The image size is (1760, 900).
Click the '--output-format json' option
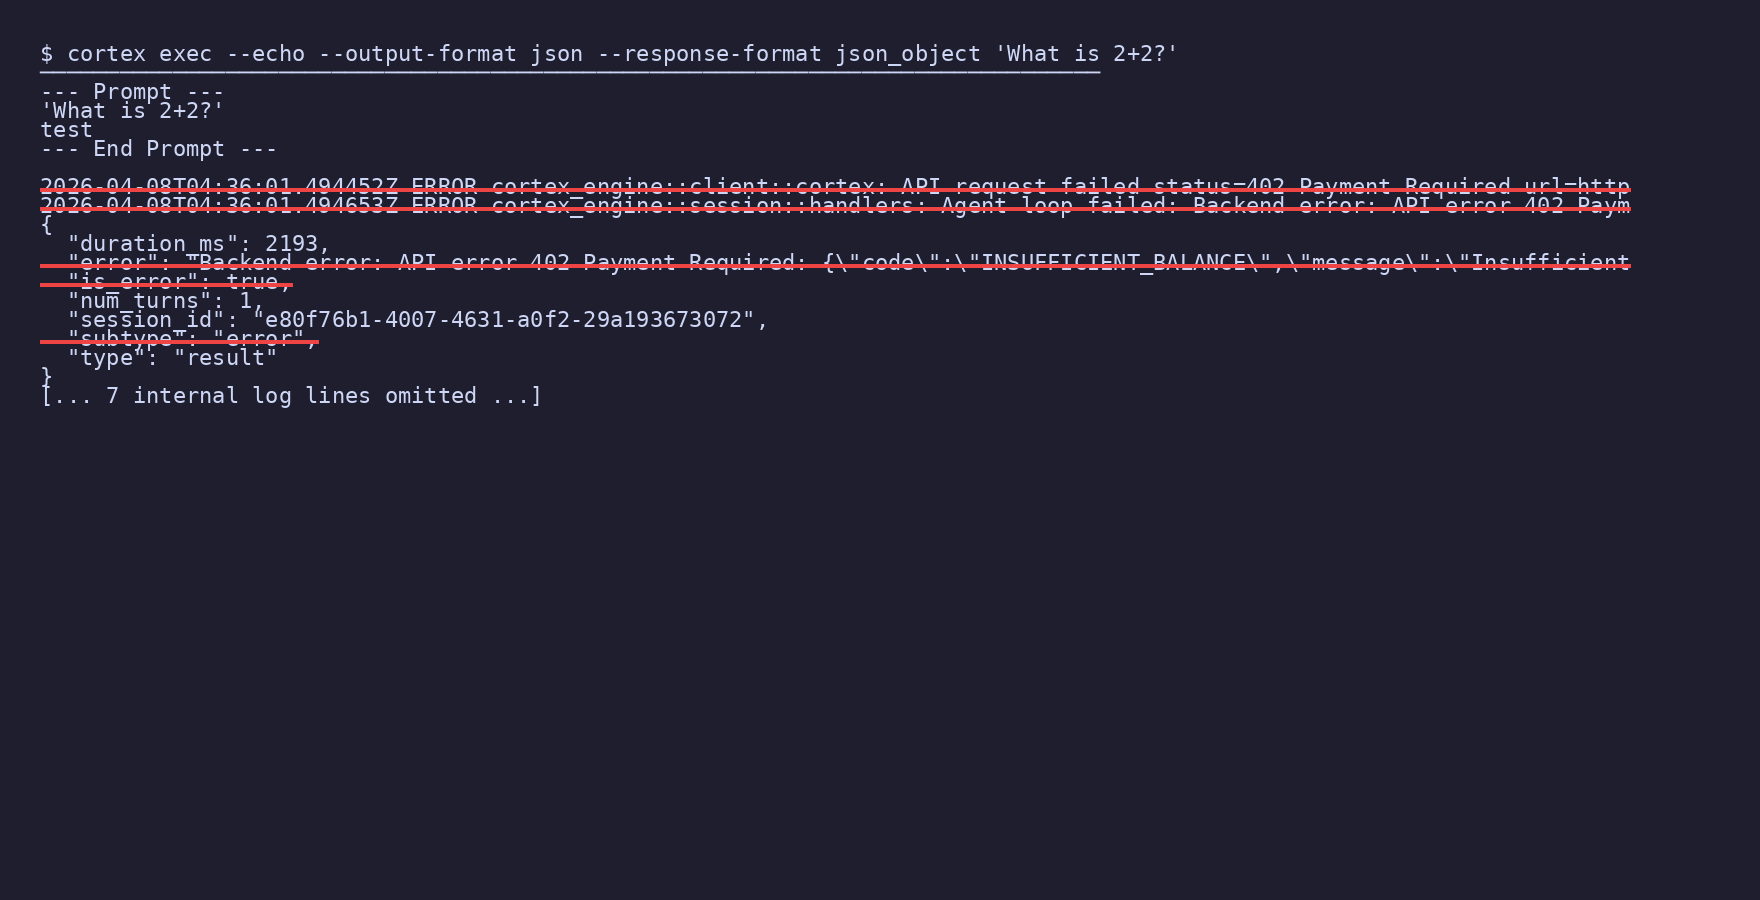point(451,54)
